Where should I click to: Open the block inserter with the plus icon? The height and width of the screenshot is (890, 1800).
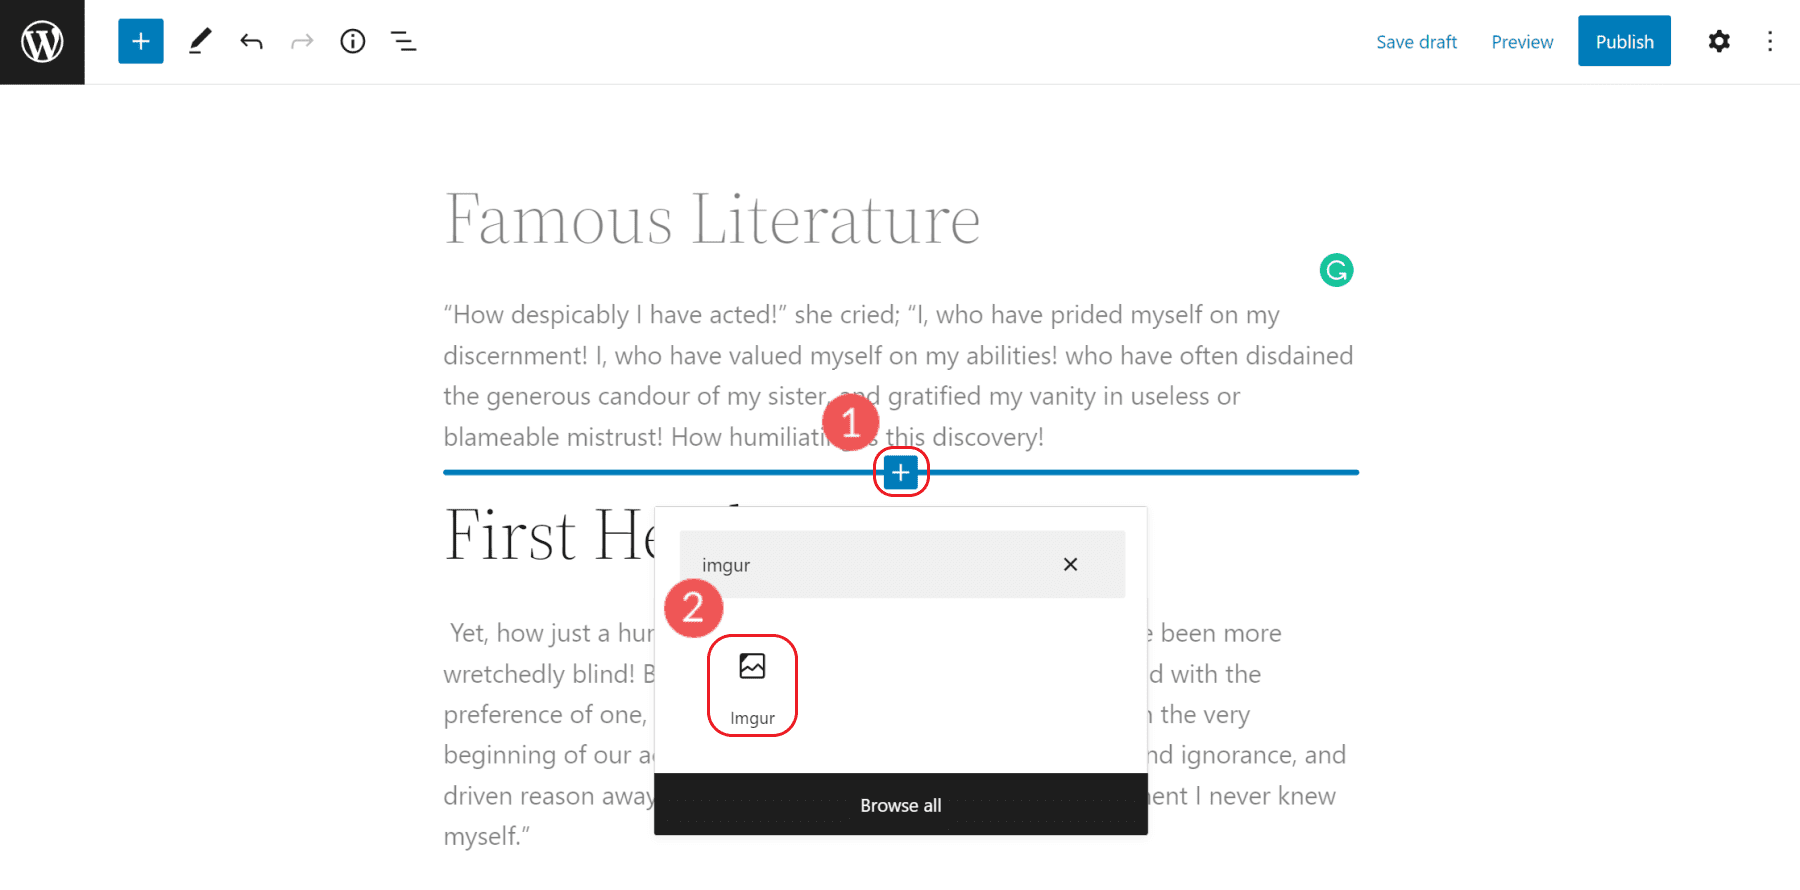coord(140,41)
